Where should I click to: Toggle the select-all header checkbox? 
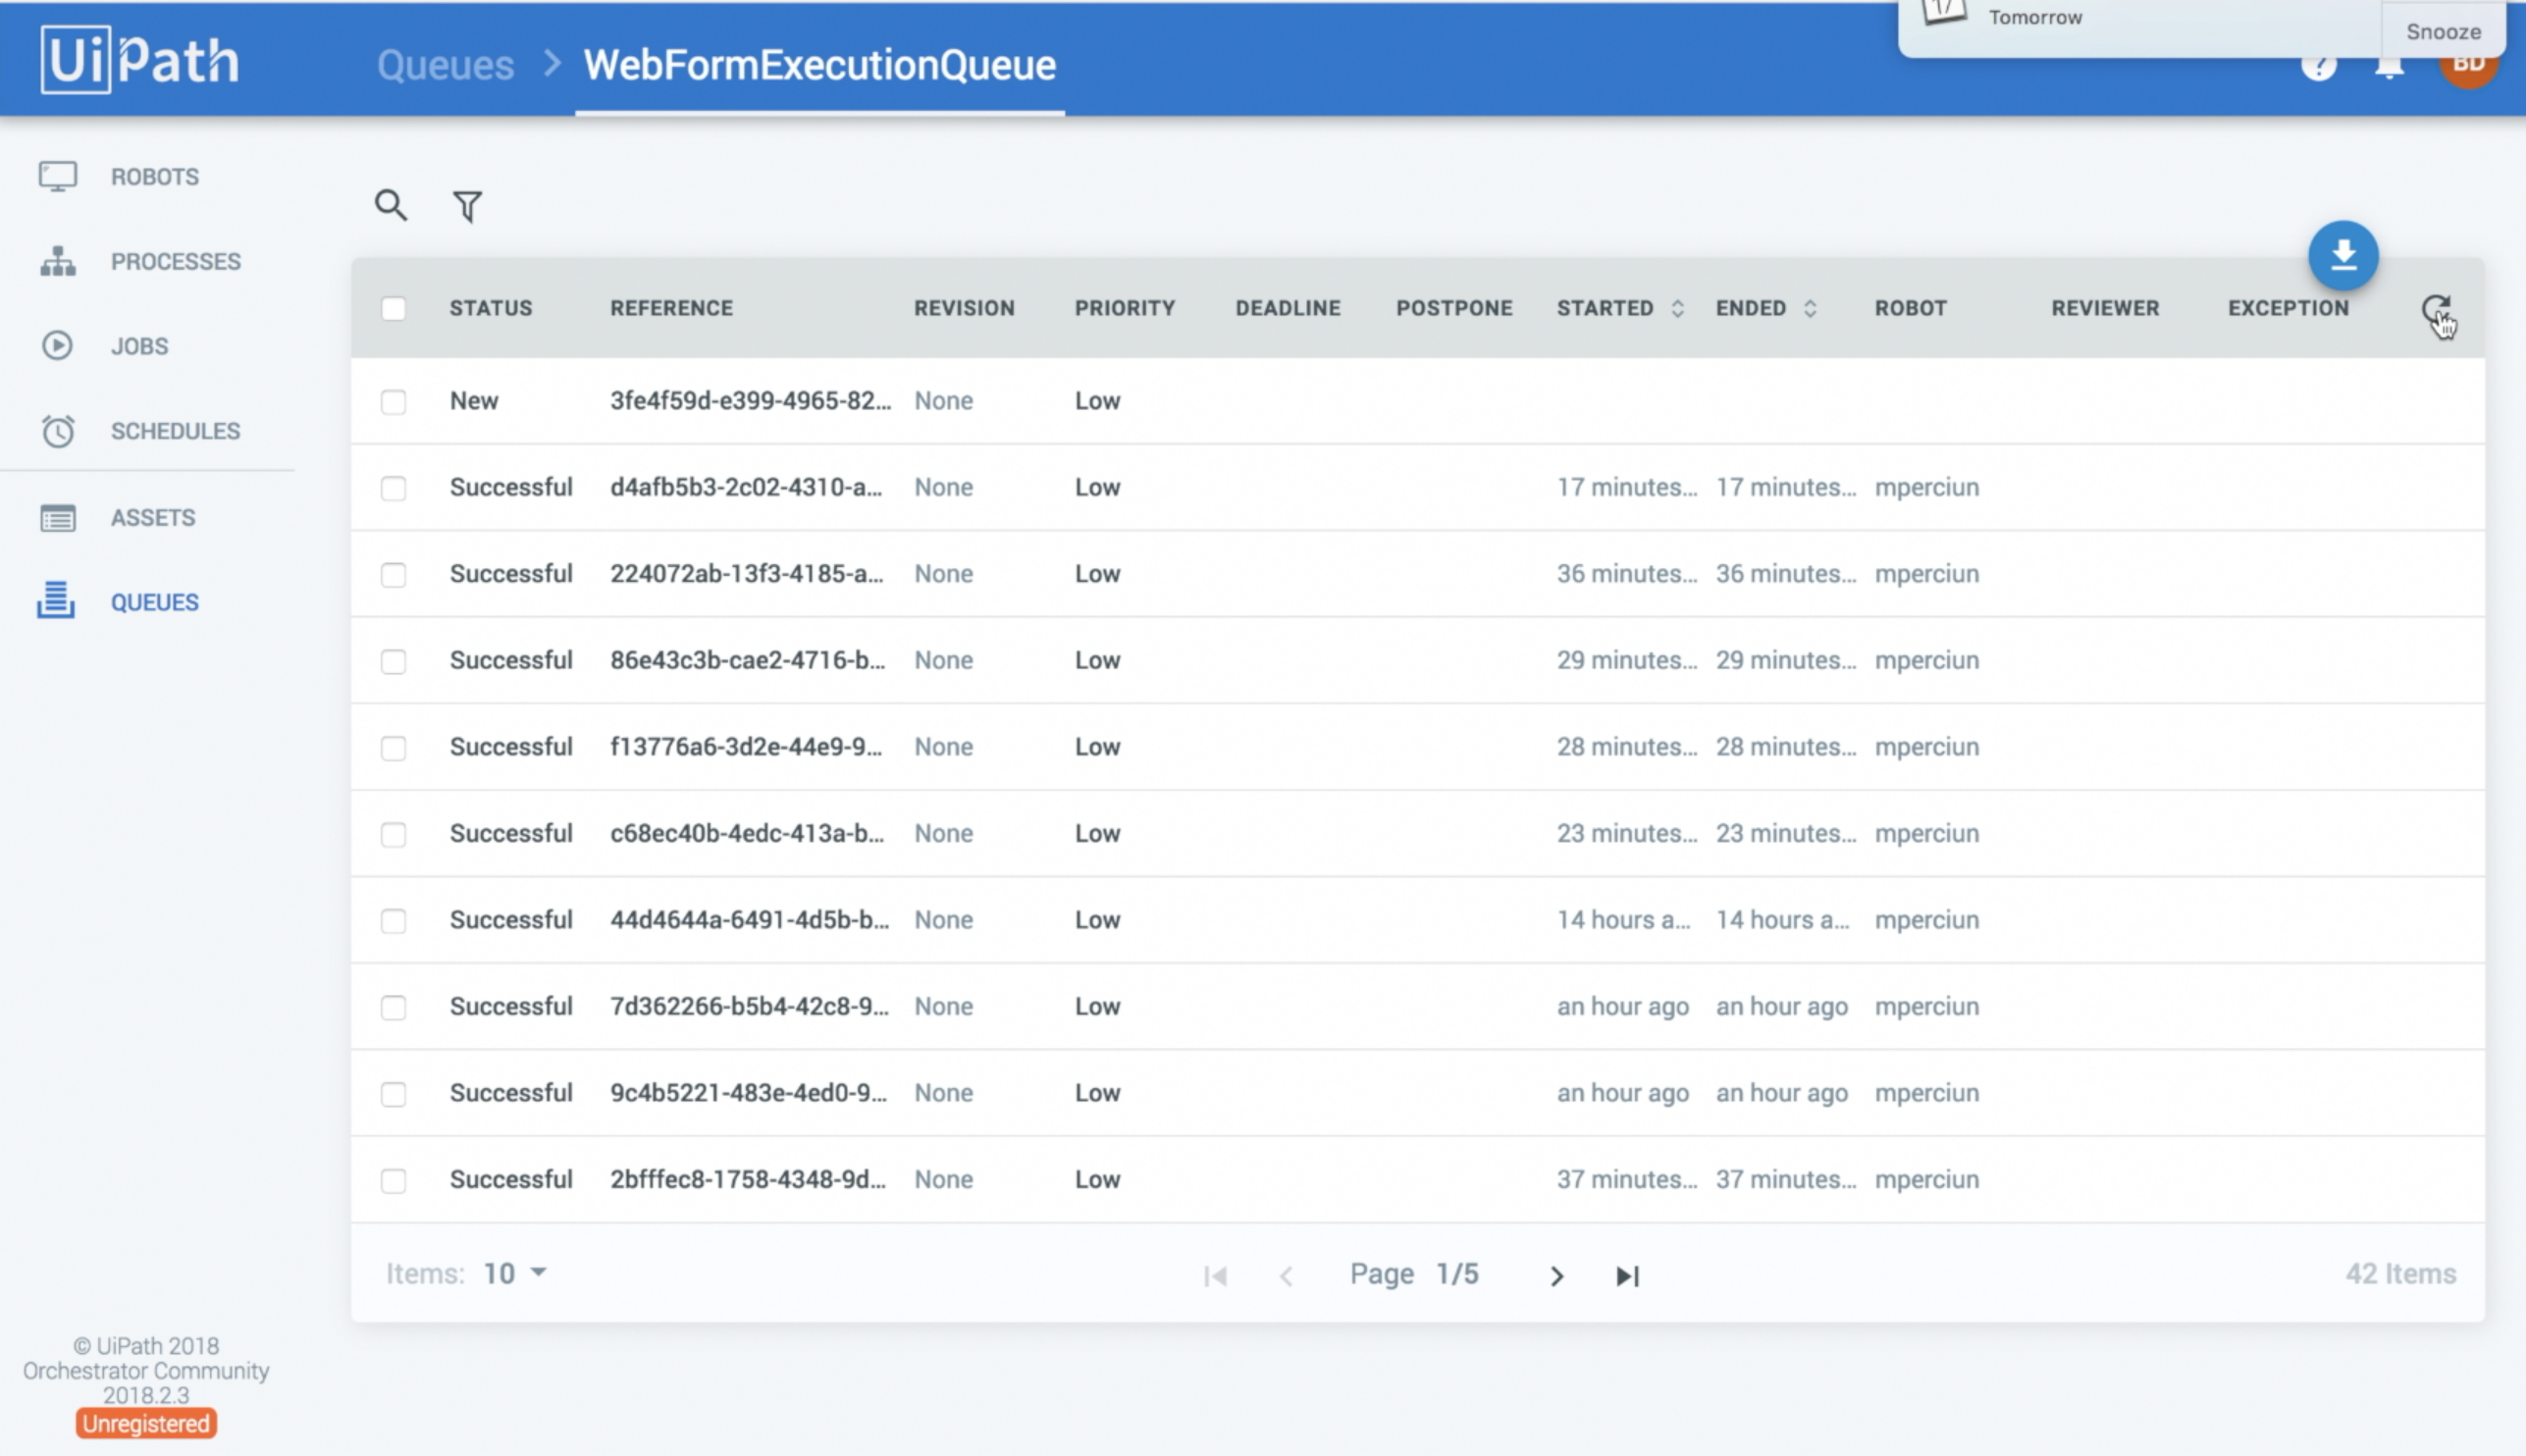coord(393,308)
